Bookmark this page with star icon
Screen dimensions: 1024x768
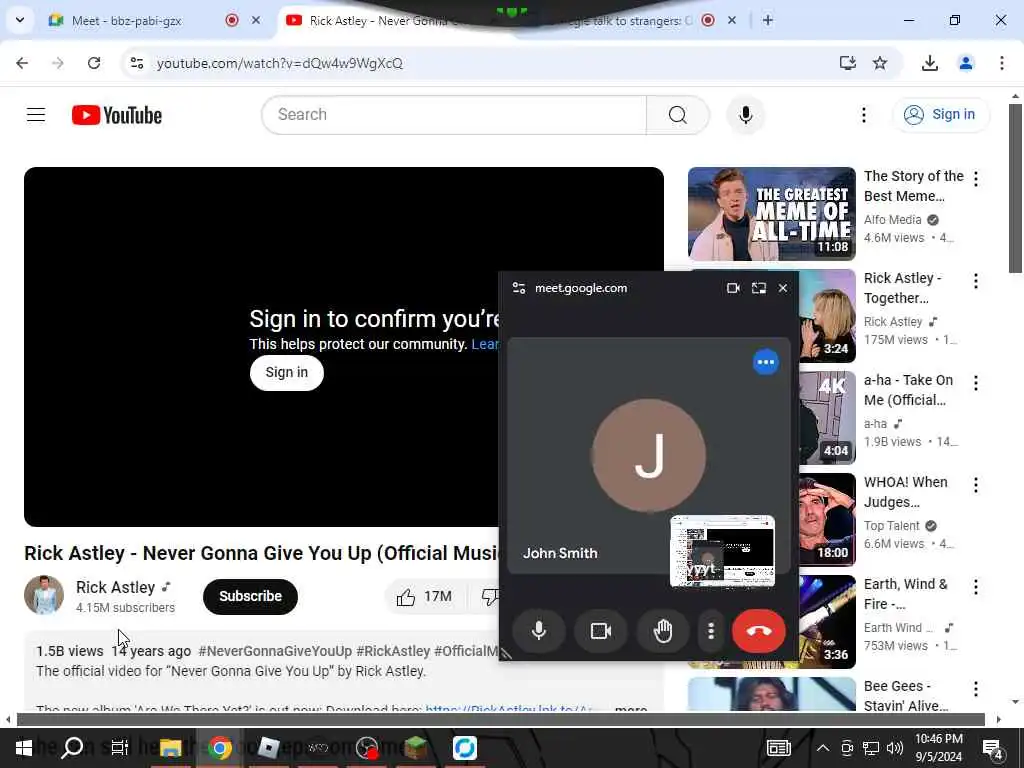pyautogui.click(x=880, y=63)
